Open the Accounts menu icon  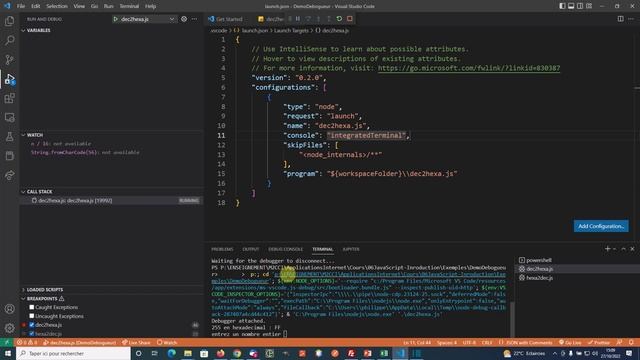pyautogui.click(x=9, y=309)
